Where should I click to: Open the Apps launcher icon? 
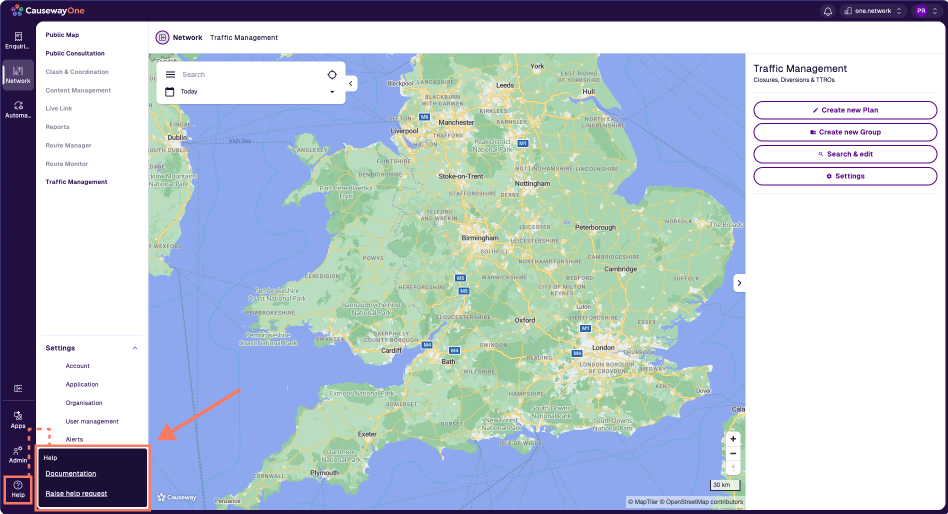(18, 418)
